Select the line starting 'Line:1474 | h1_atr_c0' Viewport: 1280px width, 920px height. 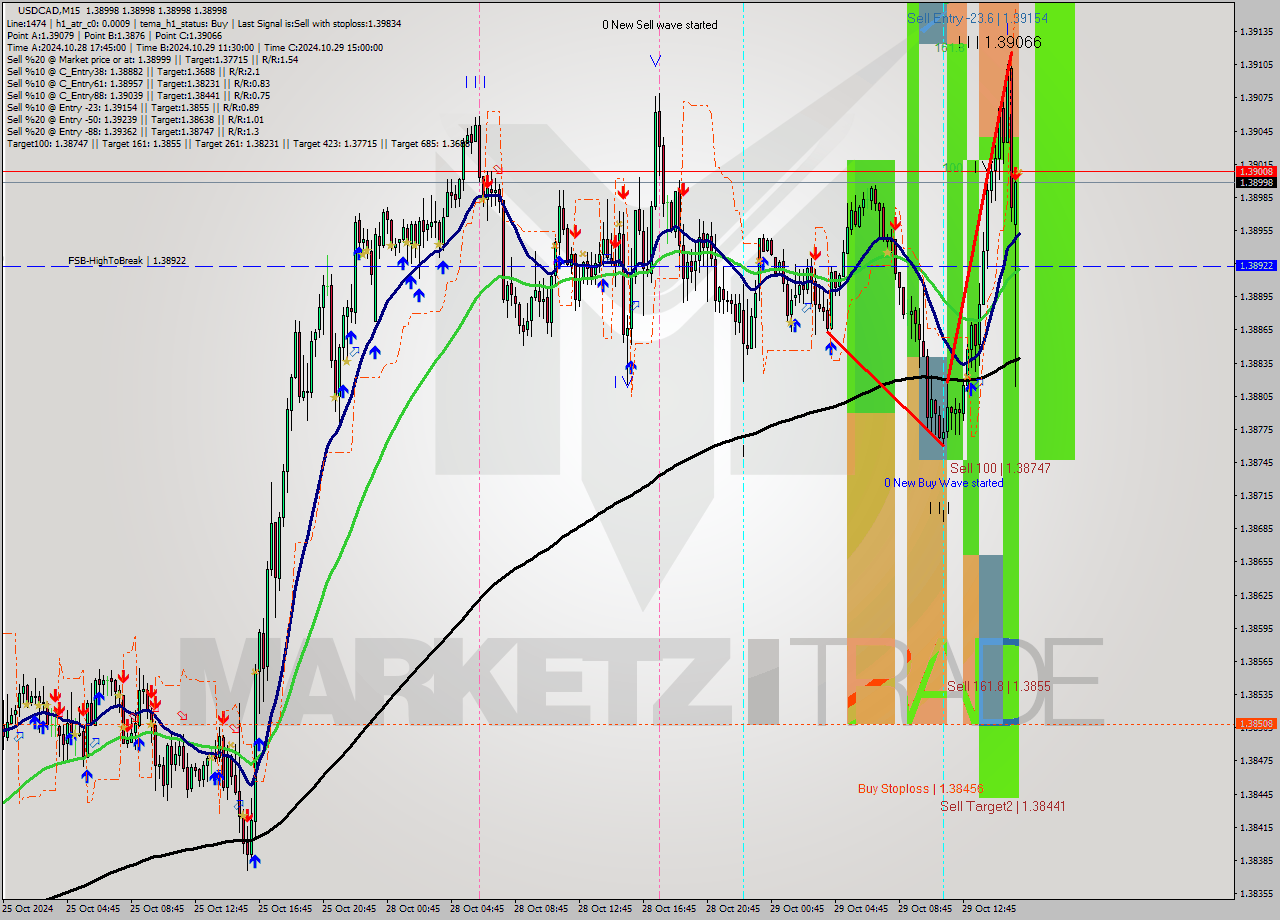point(204,23)
